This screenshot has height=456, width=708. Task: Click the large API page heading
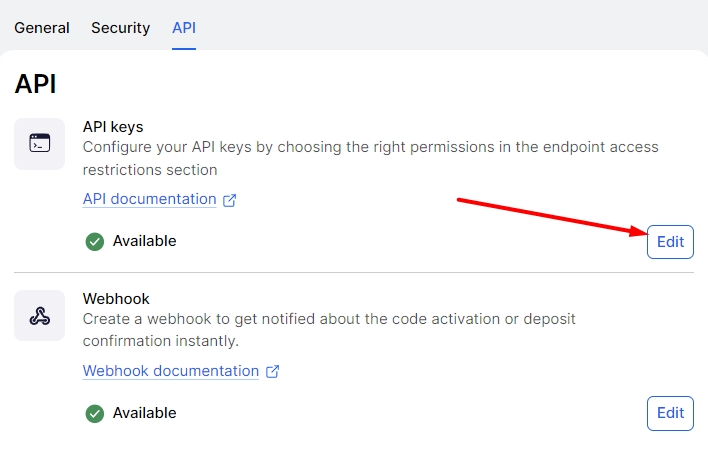[x=35, y=84]
